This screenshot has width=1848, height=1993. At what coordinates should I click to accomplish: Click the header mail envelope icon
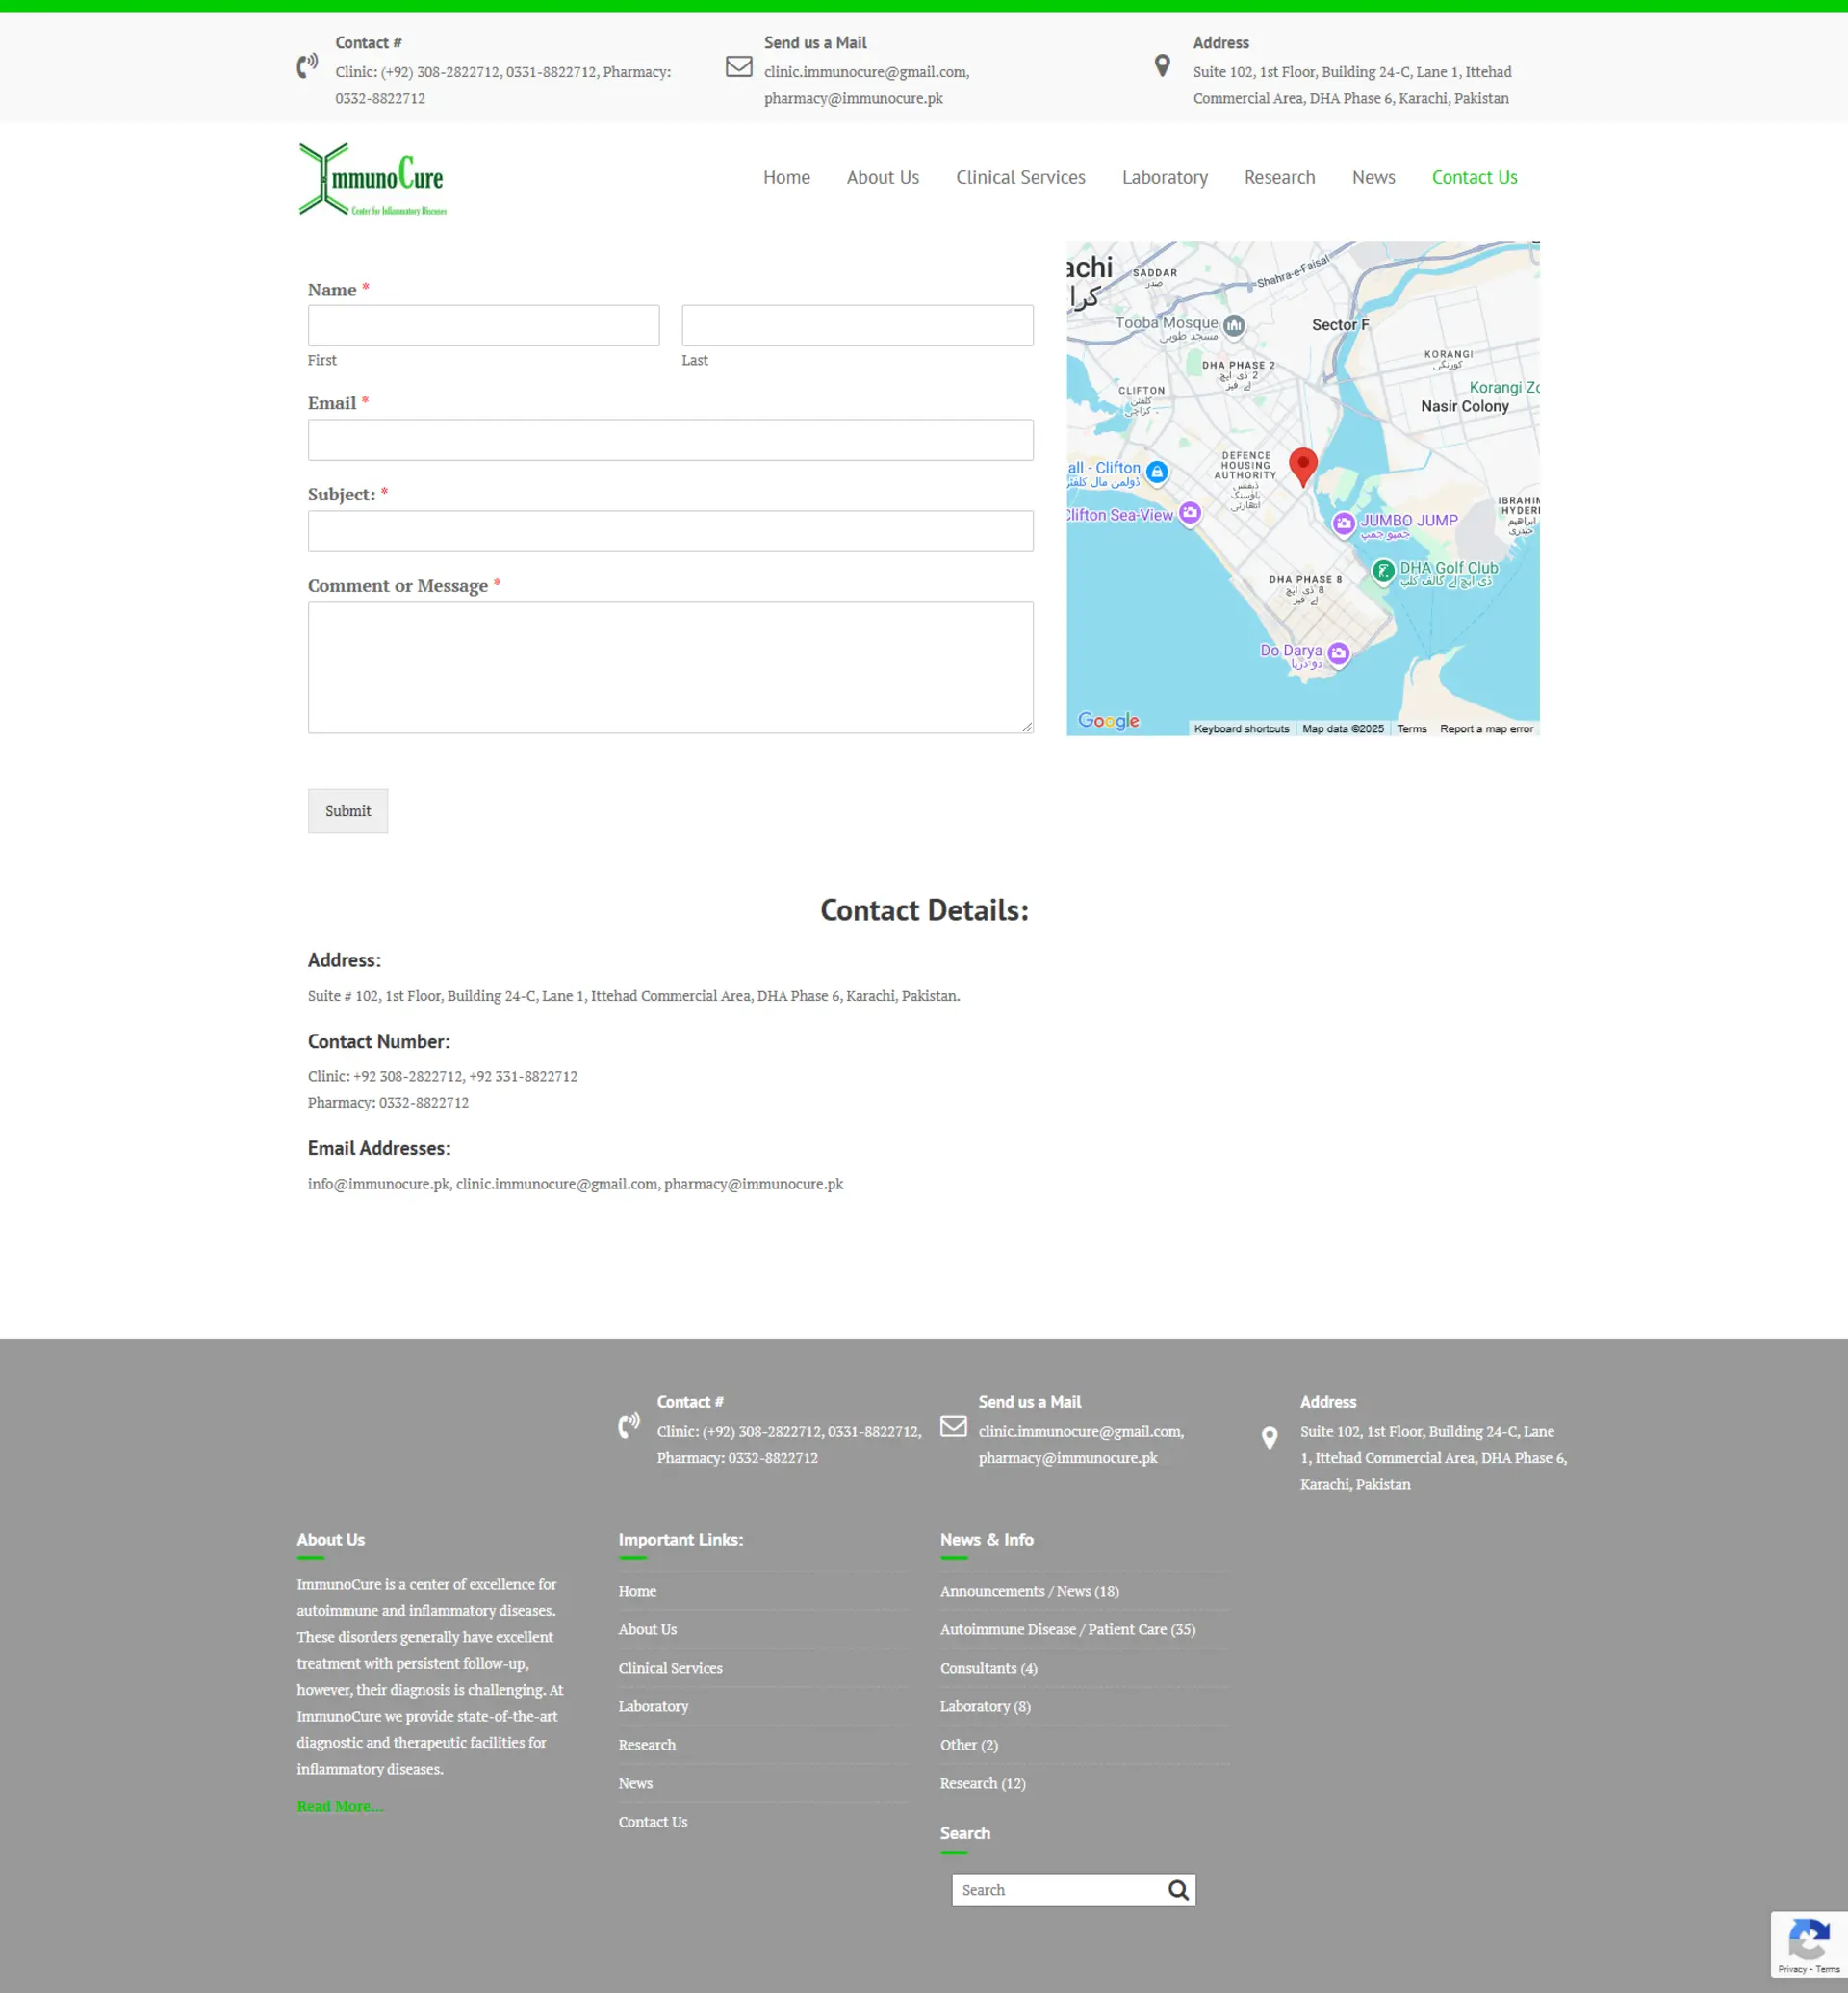point(738,67)
